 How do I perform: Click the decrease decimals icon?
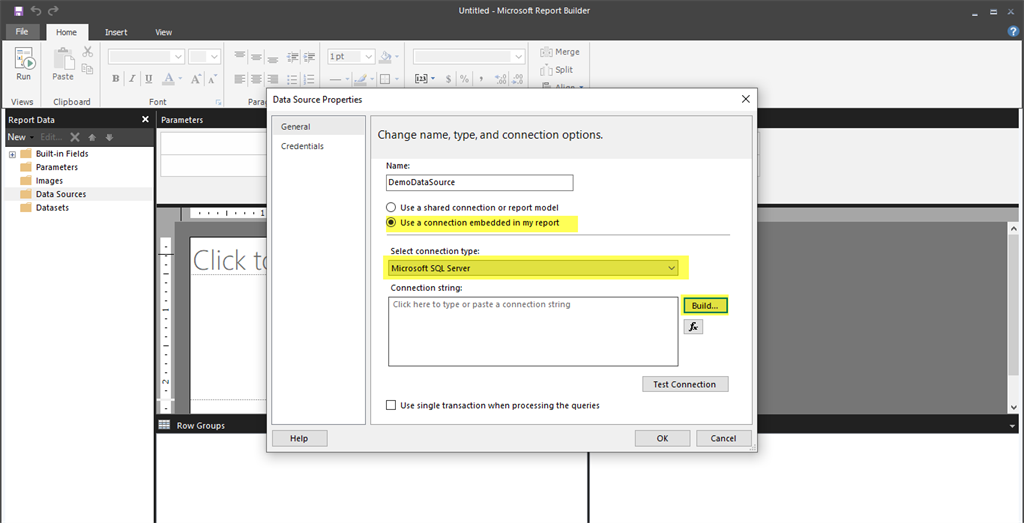[x=517, y=79]
